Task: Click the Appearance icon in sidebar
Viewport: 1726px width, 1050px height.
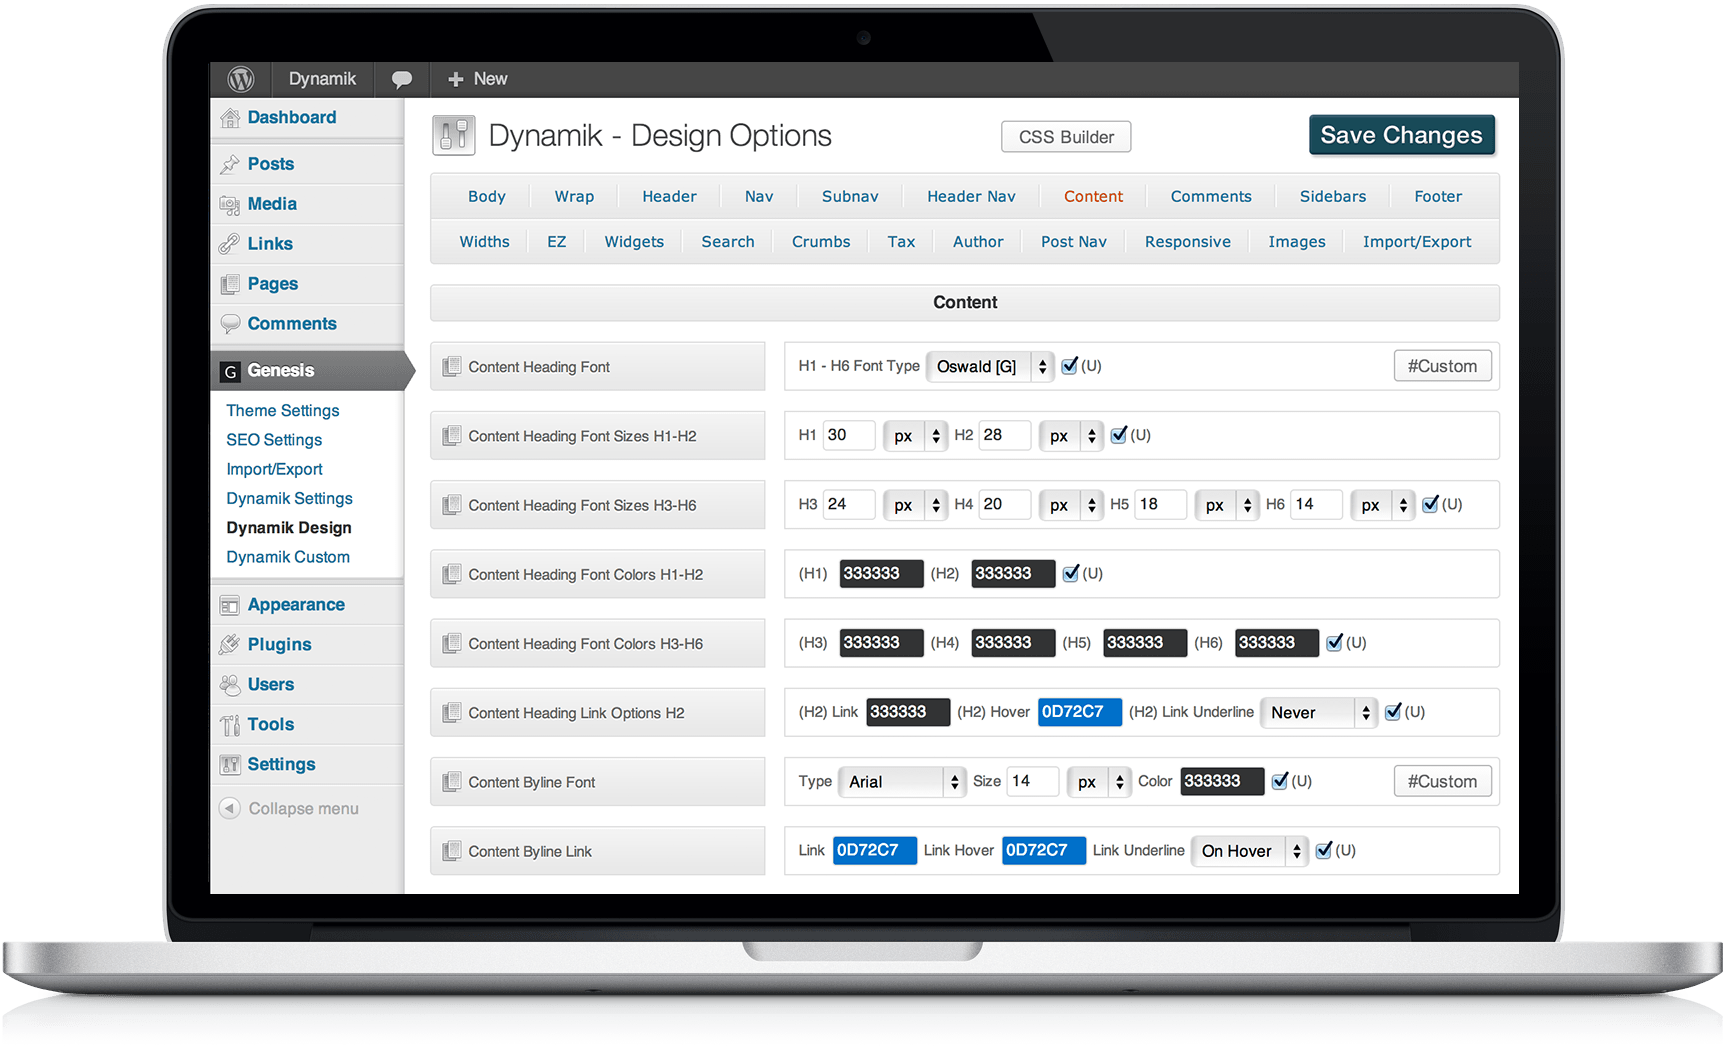Action: click(230, 605)
